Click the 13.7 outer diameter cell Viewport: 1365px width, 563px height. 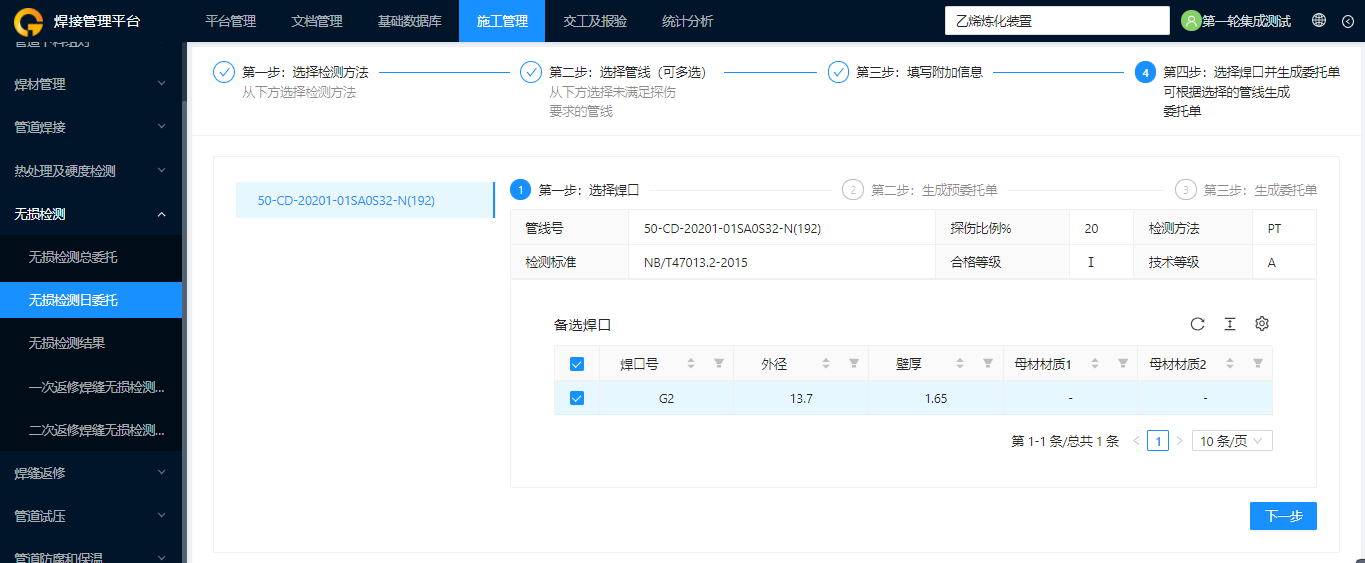(x=801, y=398)
